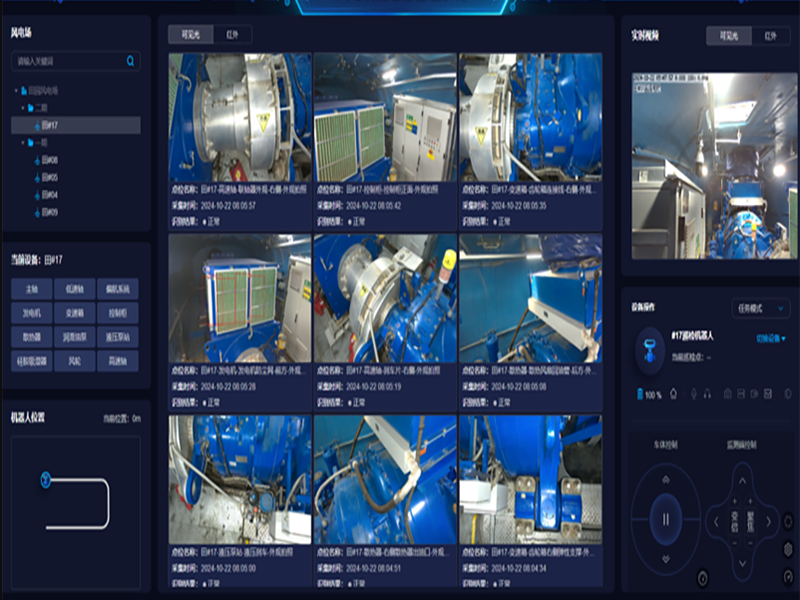
Task: Click the home icon in device operation bar
Action: click(x=673, y=394)
